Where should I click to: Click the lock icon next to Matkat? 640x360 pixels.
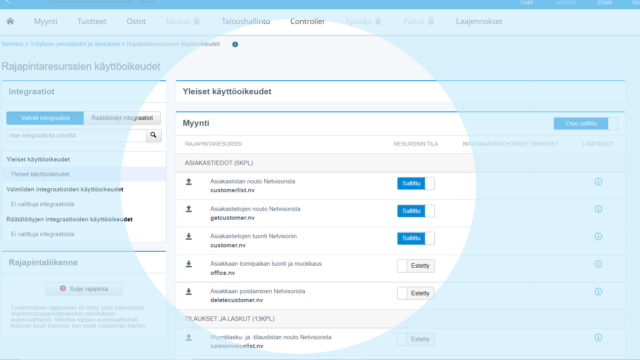click(196, 21)
